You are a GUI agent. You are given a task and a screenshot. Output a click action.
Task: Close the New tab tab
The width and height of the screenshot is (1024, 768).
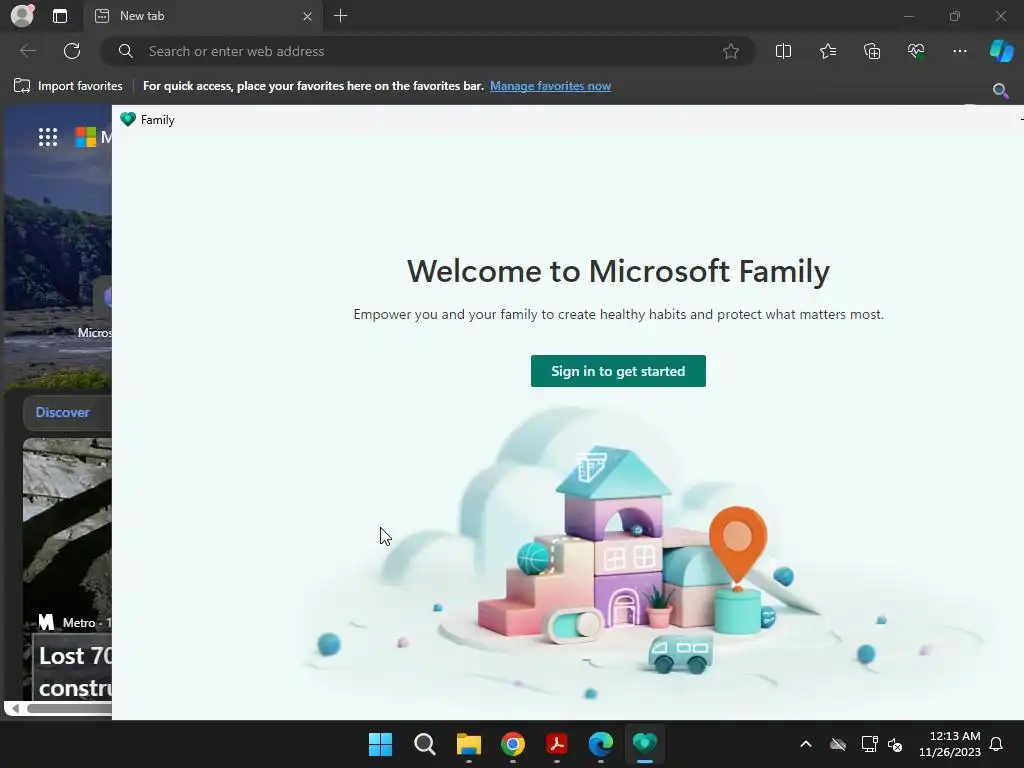(307, 16)
